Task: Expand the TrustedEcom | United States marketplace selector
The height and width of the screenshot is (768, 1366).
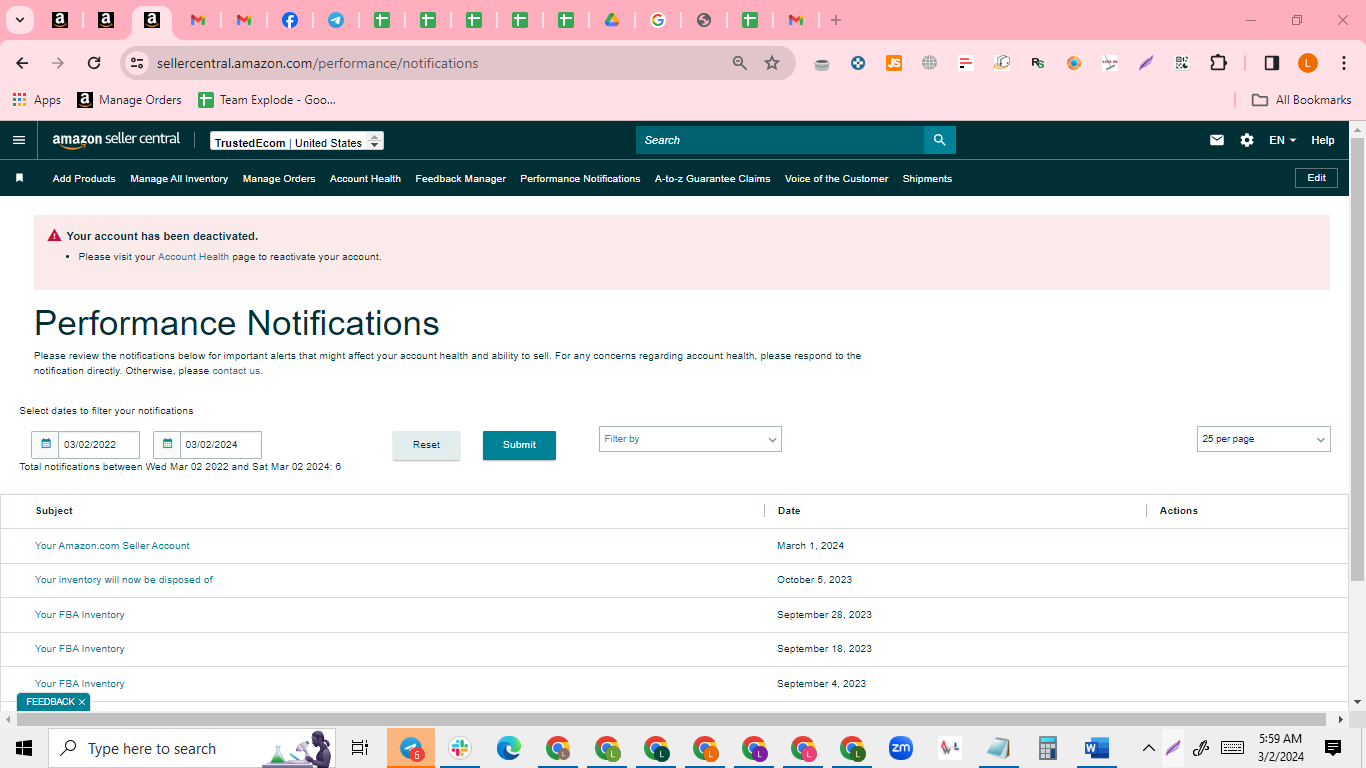Action: [x=297, y=141]
